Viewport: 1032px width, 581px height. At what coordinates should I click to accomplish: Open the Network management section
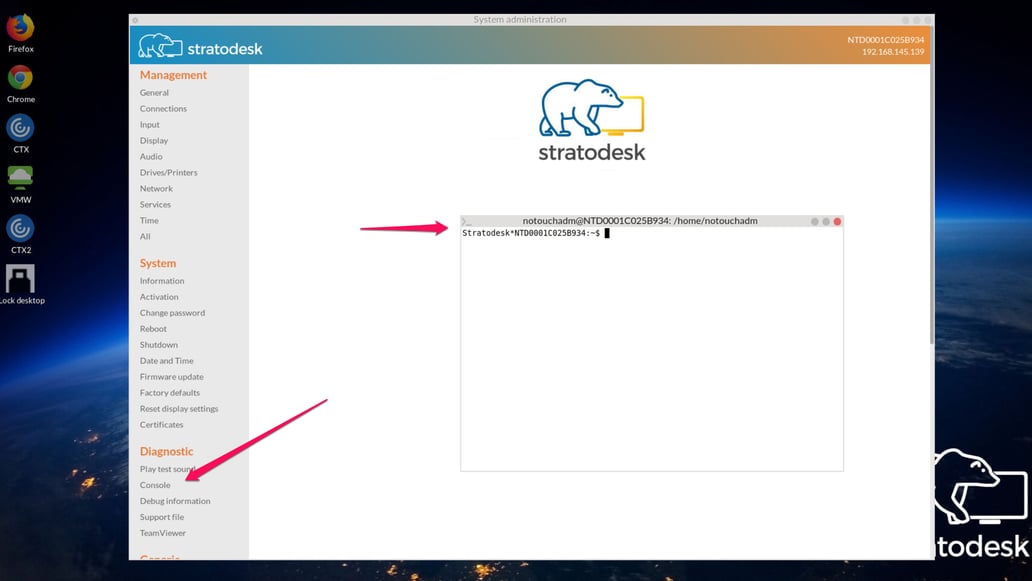click(x=156, y=188)
